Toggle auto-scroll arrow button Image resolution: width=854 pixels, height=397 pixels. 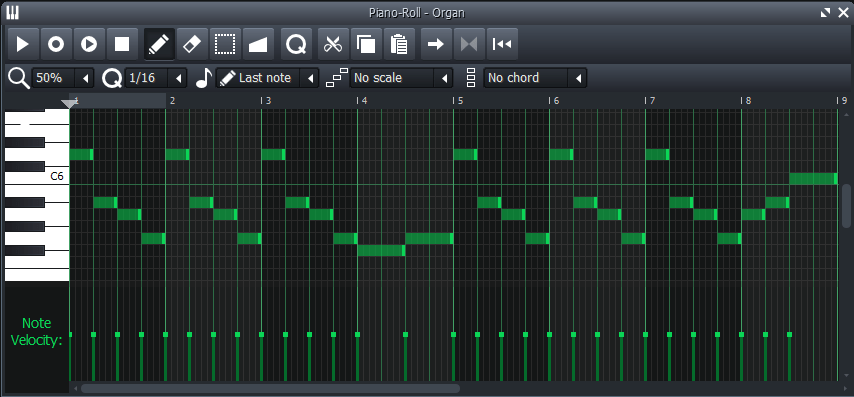436,44
